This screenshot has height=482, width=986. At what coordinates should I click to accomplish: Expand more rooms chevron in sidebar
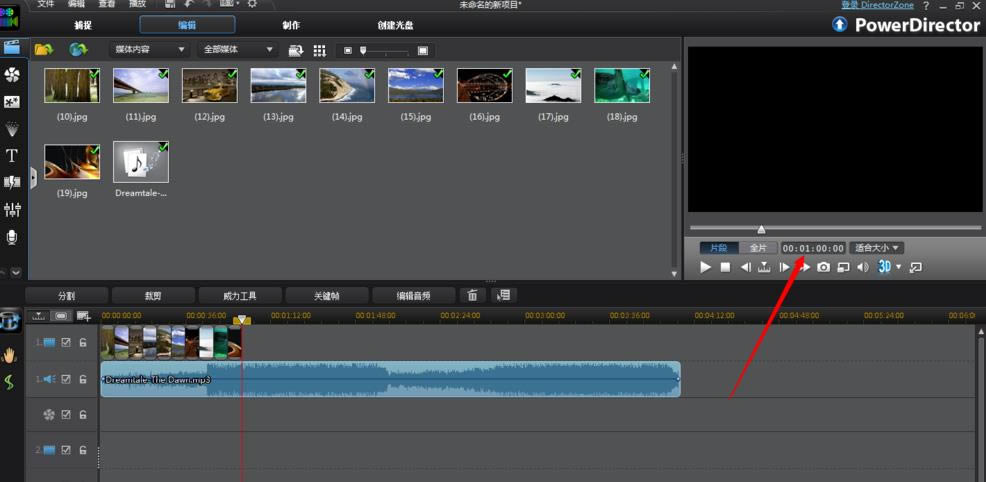click(x=16, y=273)
